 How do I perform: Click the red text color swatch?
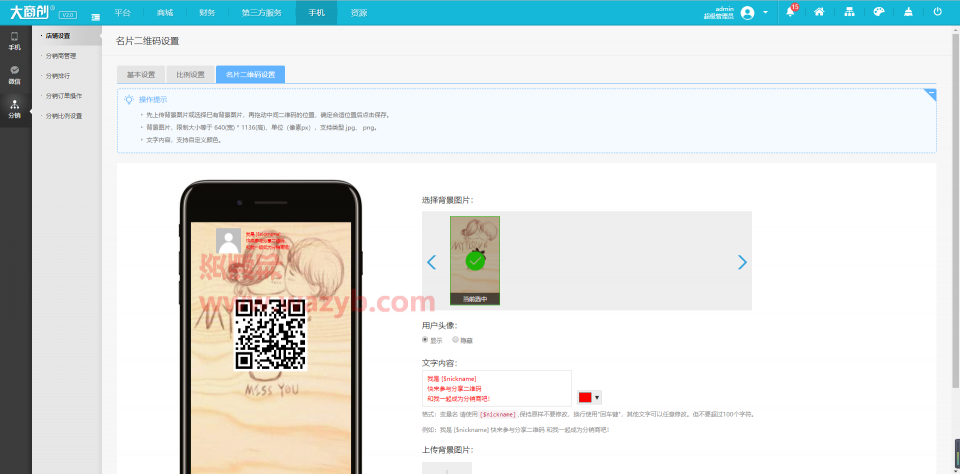click(x=585, y=397)
